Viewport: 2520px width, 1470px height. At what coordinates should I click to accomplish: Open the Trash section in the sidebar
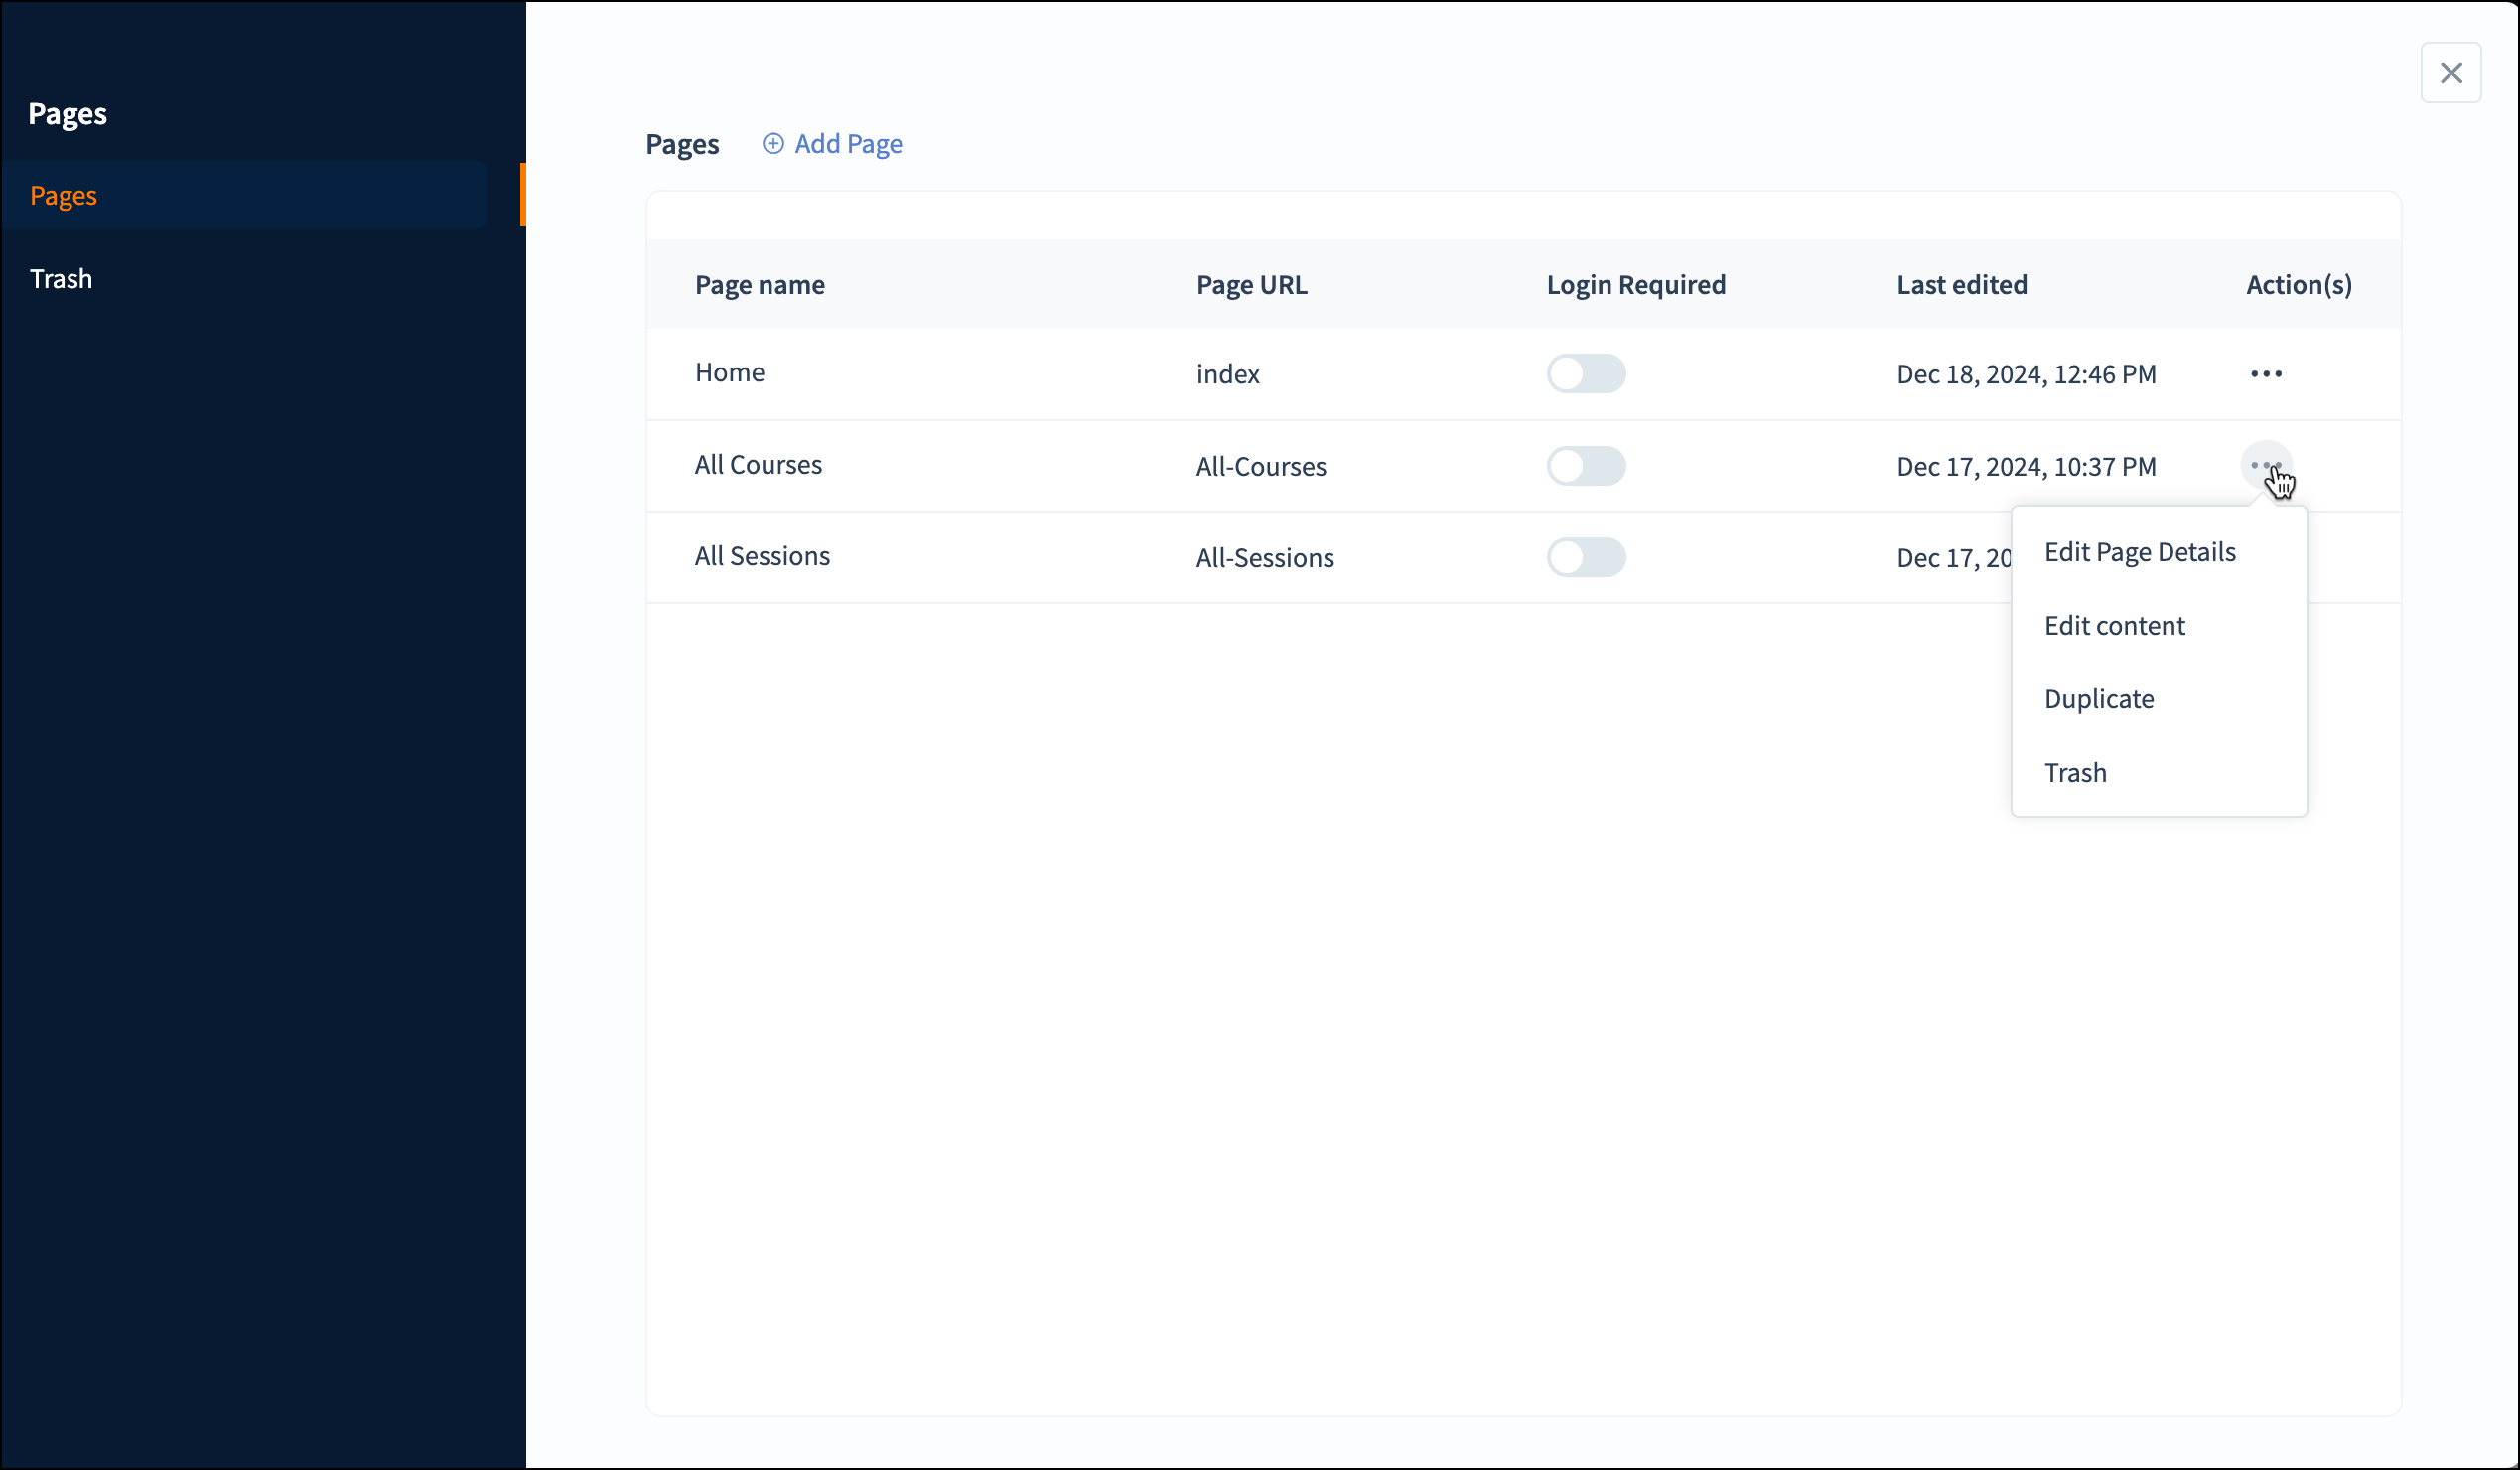[x=61, y=279]
